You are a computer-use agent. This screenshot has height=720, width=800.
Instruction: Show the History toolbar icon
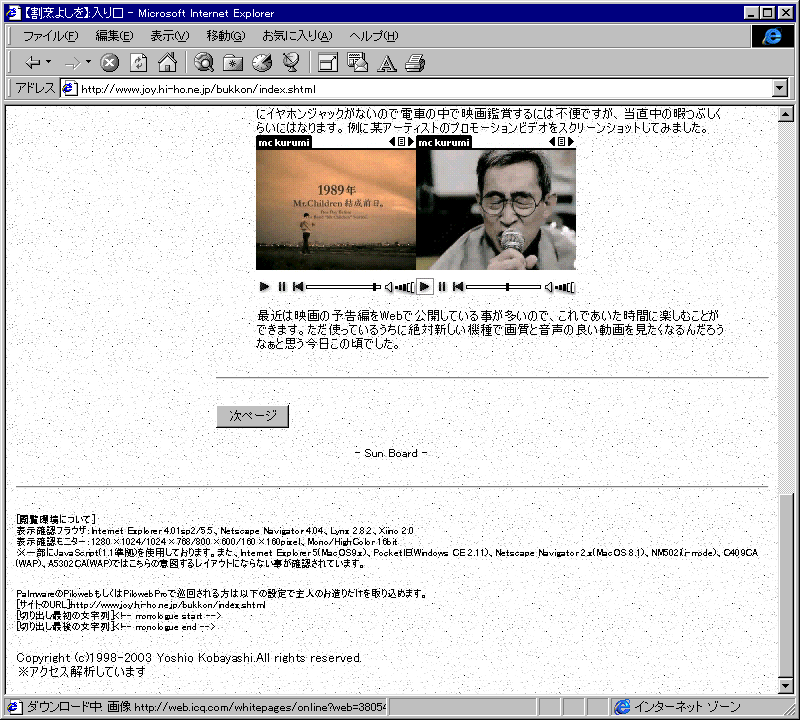[x=262, y=63]
